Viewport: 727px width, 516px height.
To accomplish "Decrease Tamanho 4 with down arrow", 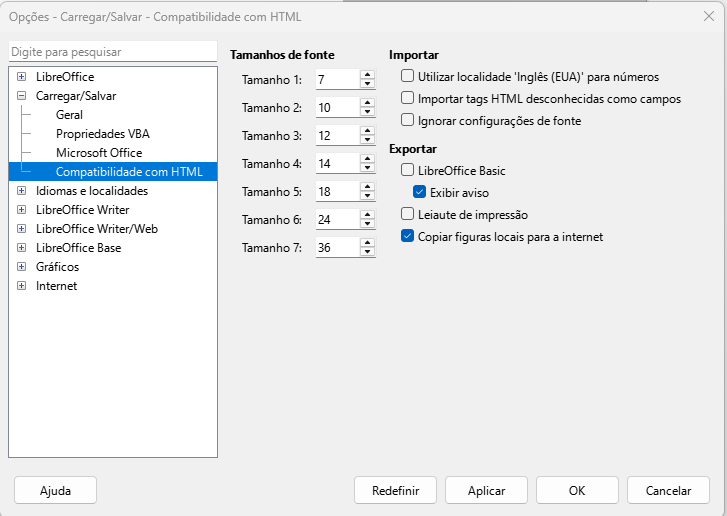I will [367, 168].
